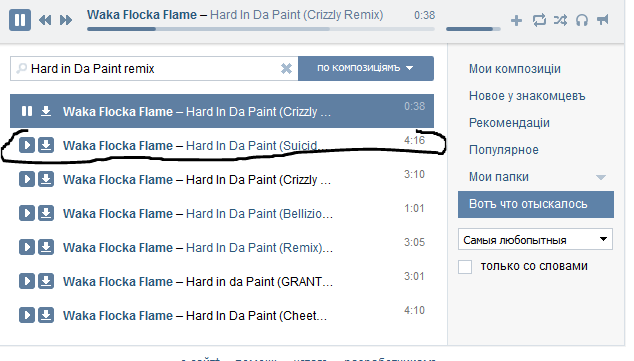Toggle shuffle mode icon

coord(560,20)
